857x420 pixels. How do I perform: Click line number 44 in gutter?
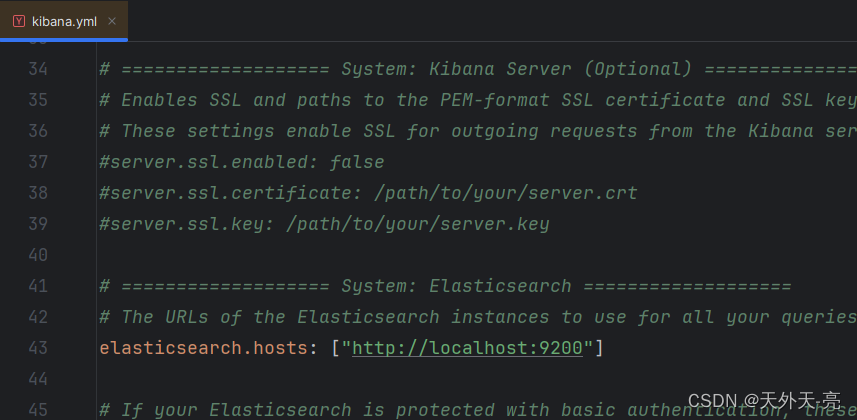38,378
